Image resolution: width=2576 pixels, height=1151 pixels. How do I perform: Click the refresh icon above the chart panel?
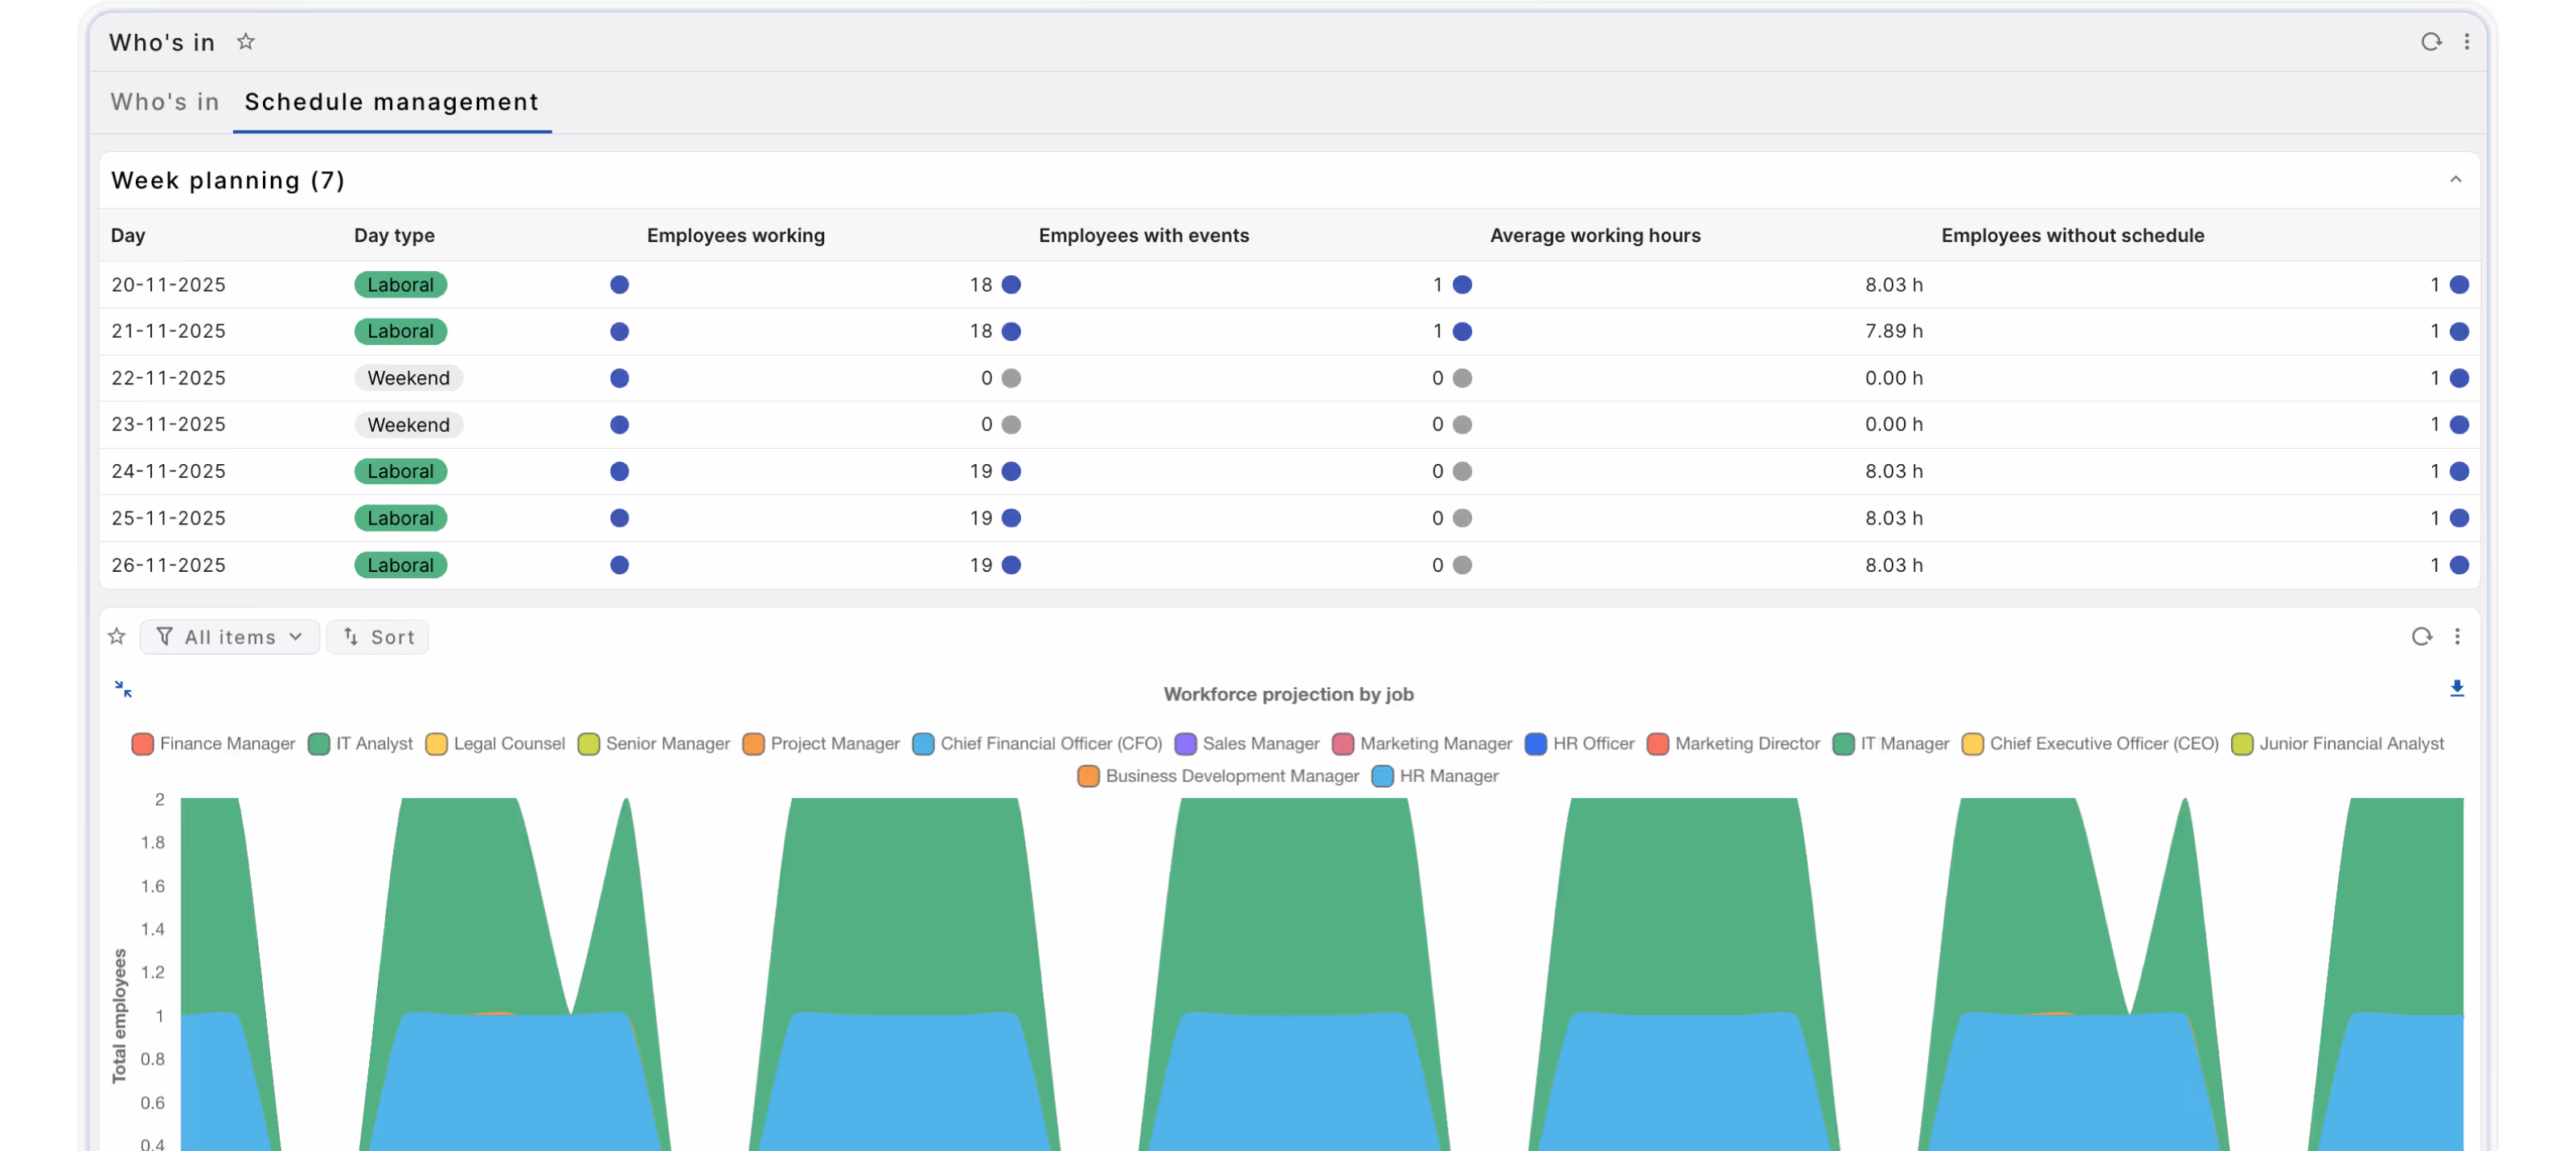pos(2421,636)
